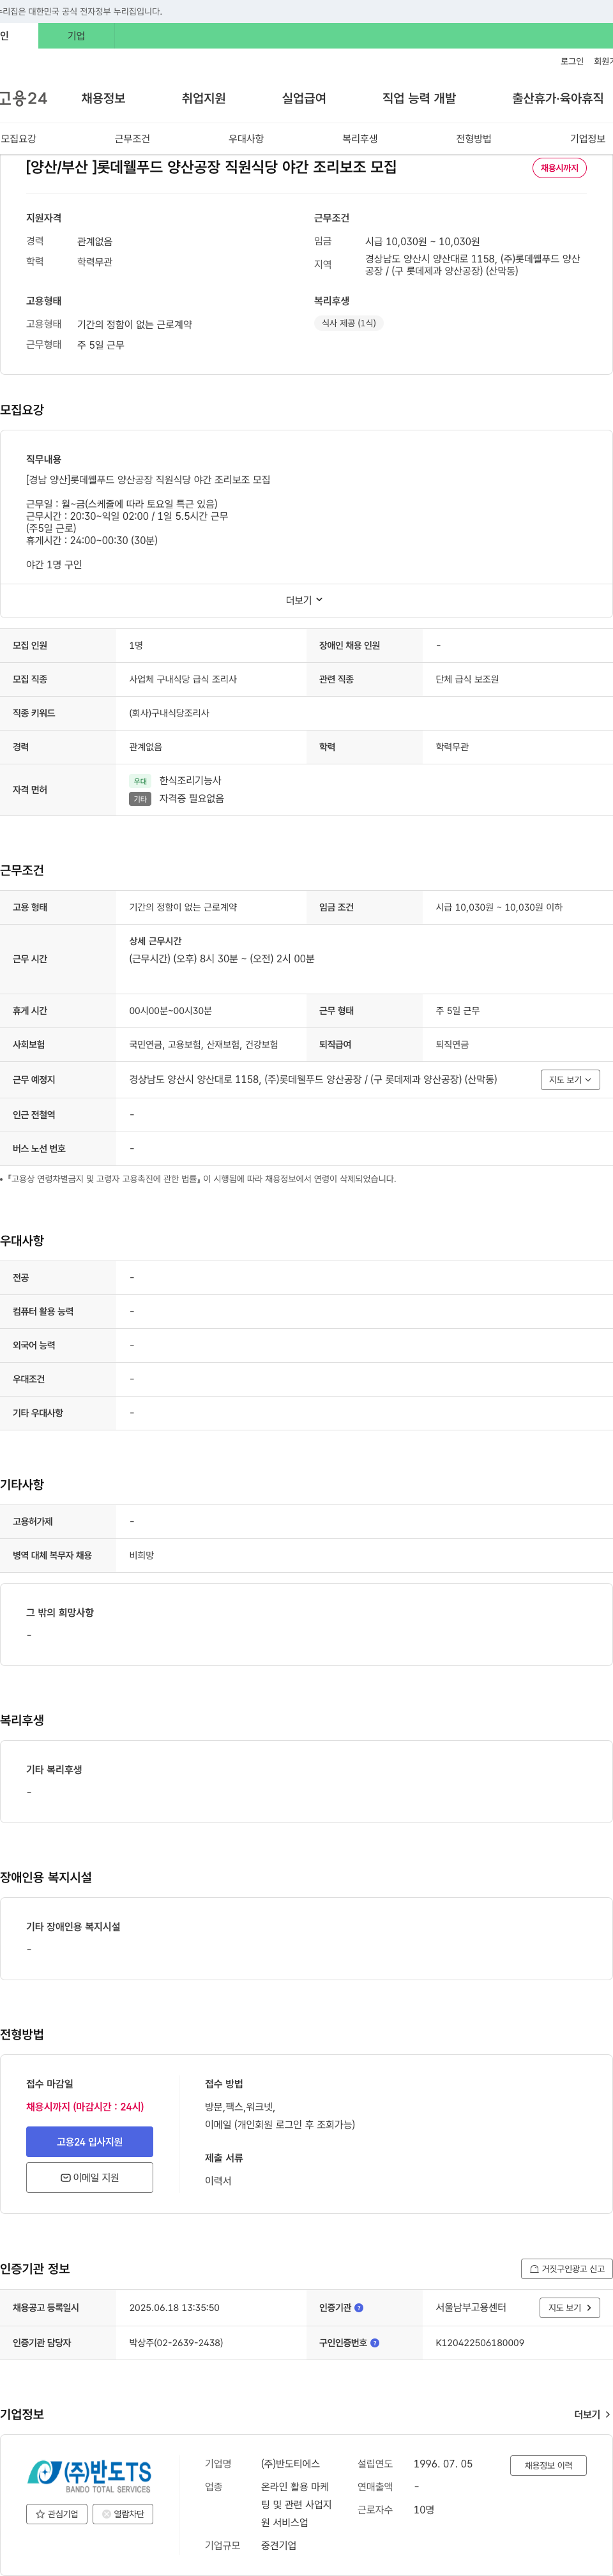Click the 근로자수 value 10명
This screenshot has width=613, height=2576.
(424, 2509)
